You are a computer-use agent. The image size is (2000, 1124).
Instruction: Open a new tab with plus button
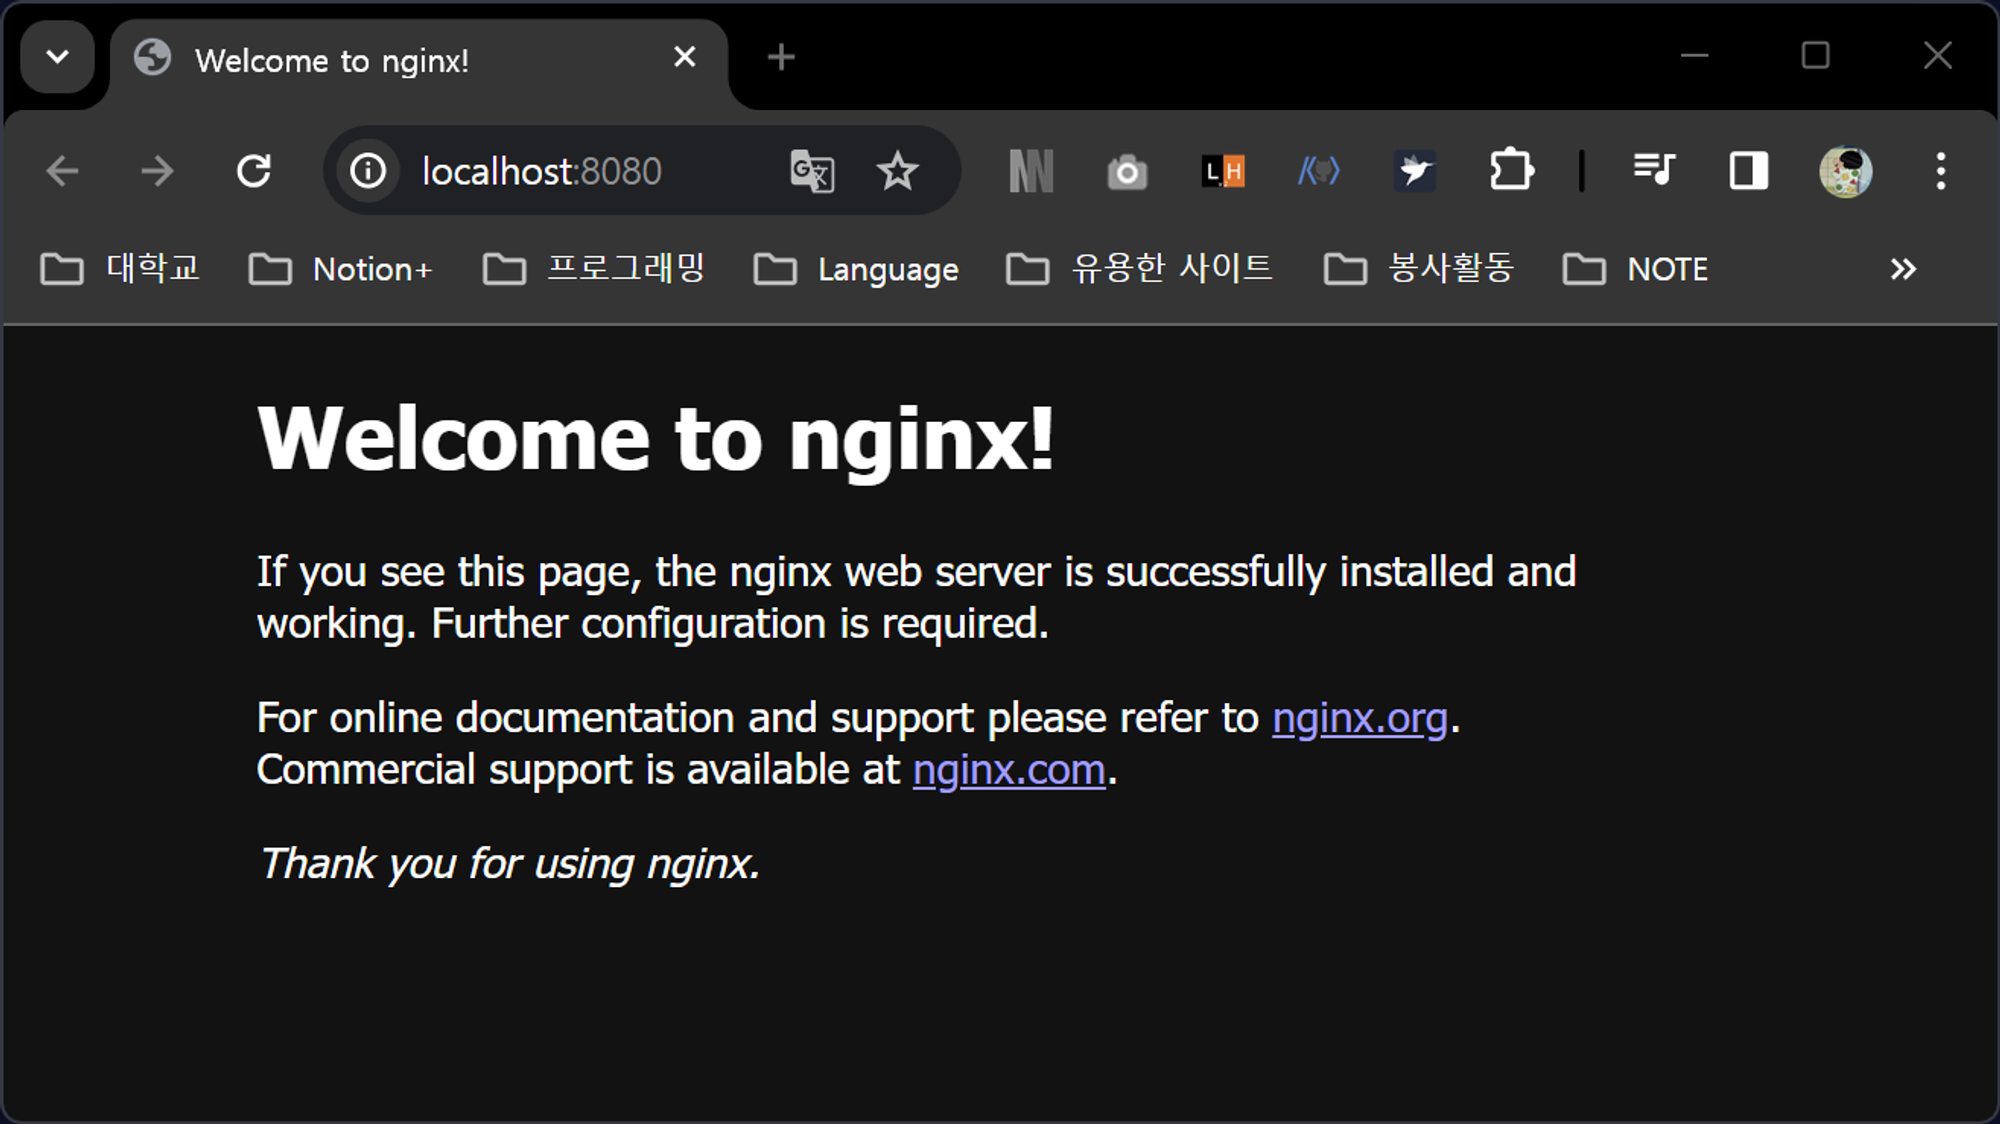781,57
